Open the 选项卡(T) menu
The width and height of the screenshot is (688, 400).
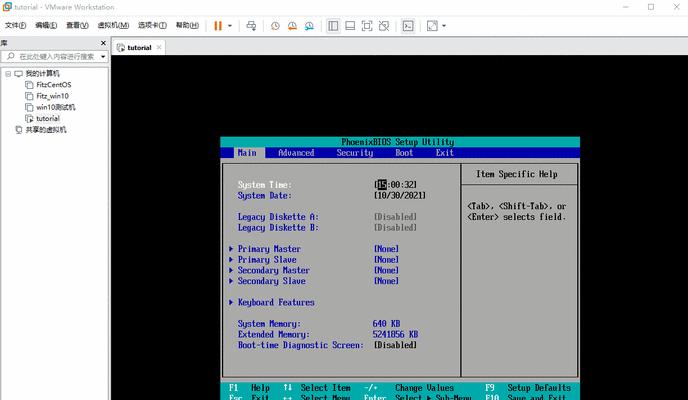(152, 25)
